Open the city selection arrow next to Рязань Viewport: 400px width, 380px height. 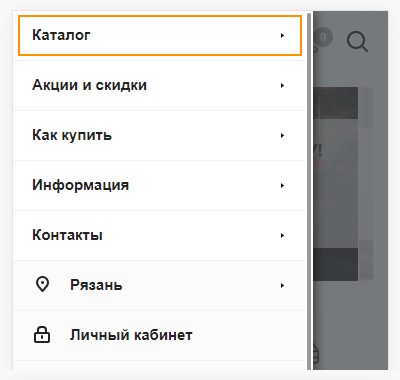[282, 285]
